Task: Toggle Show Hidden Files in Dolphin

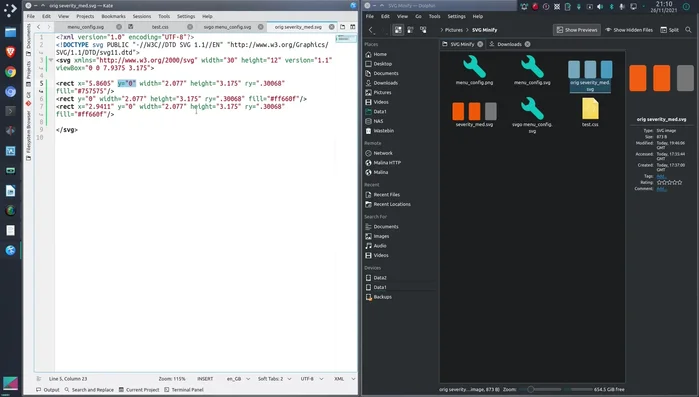Action: click(629, 30)
